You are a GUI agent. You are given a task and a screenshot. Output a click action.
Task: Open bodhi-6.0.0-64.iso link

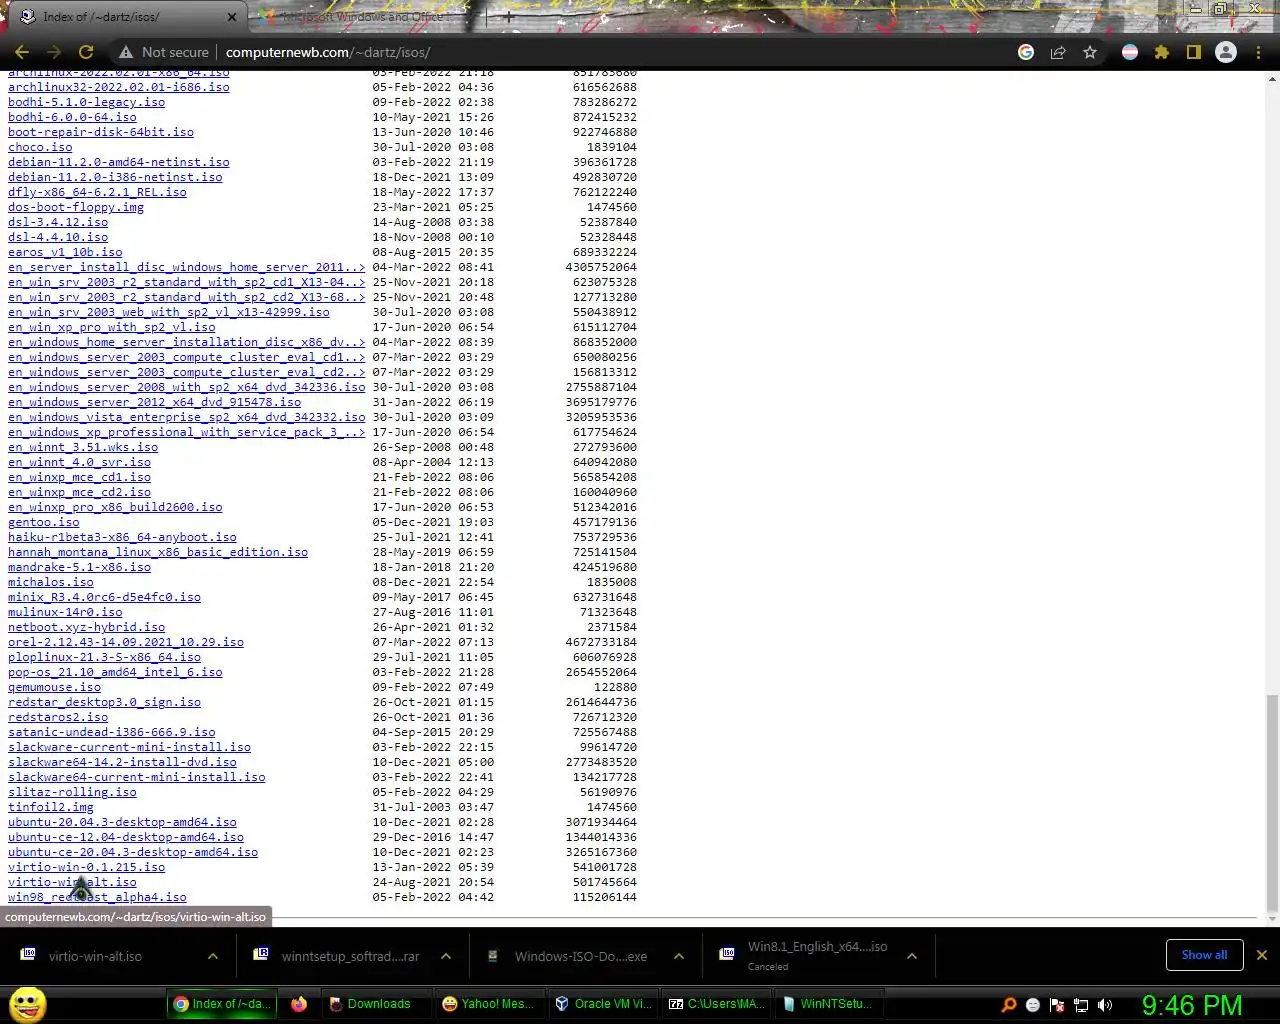[x=72, y=117]
